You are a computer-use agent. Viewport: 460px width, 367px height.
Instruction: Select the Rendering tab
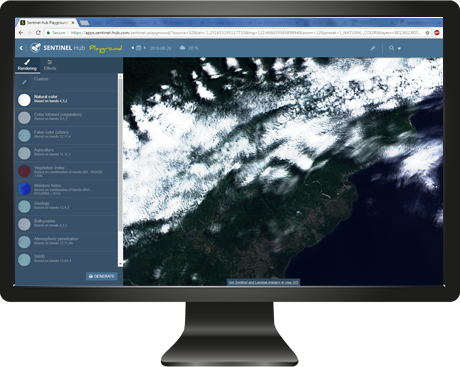27,65
